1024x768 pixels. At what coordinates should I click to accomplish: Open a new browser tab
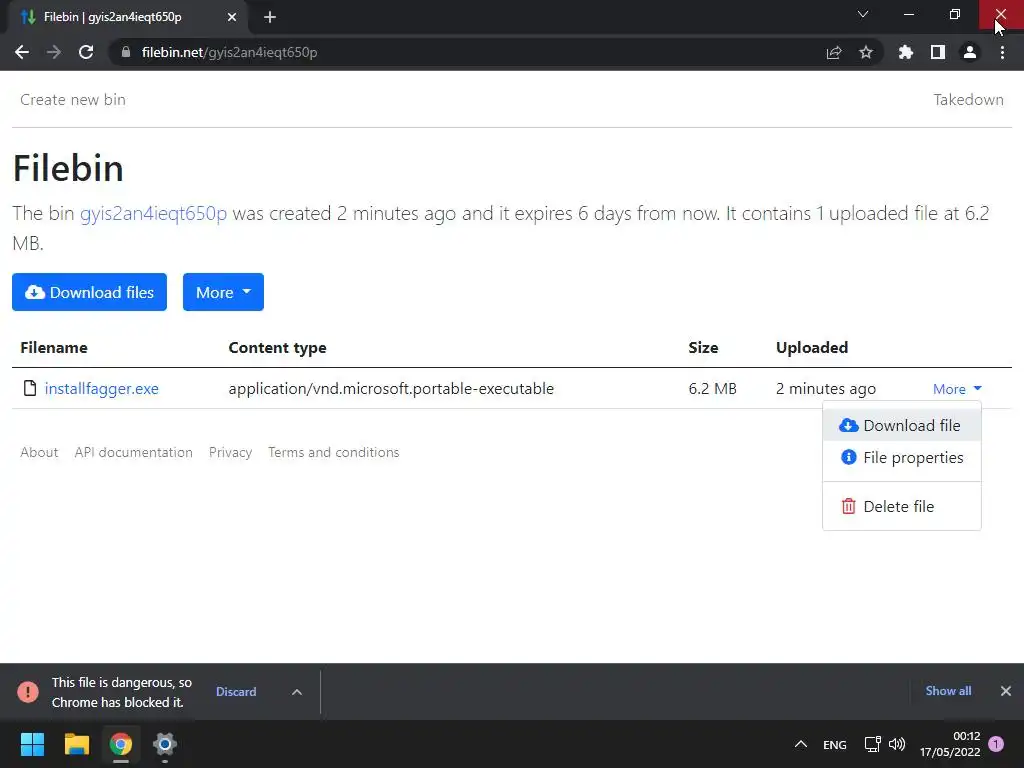coord(270,17)
